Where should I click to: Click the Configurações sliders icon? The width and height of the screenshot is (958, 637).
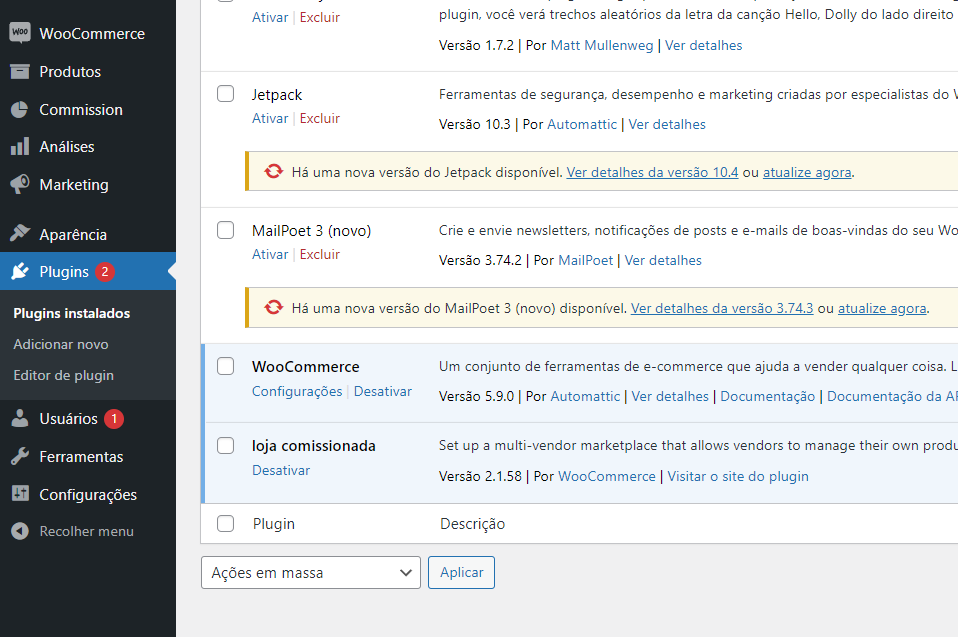coord(19,495)
